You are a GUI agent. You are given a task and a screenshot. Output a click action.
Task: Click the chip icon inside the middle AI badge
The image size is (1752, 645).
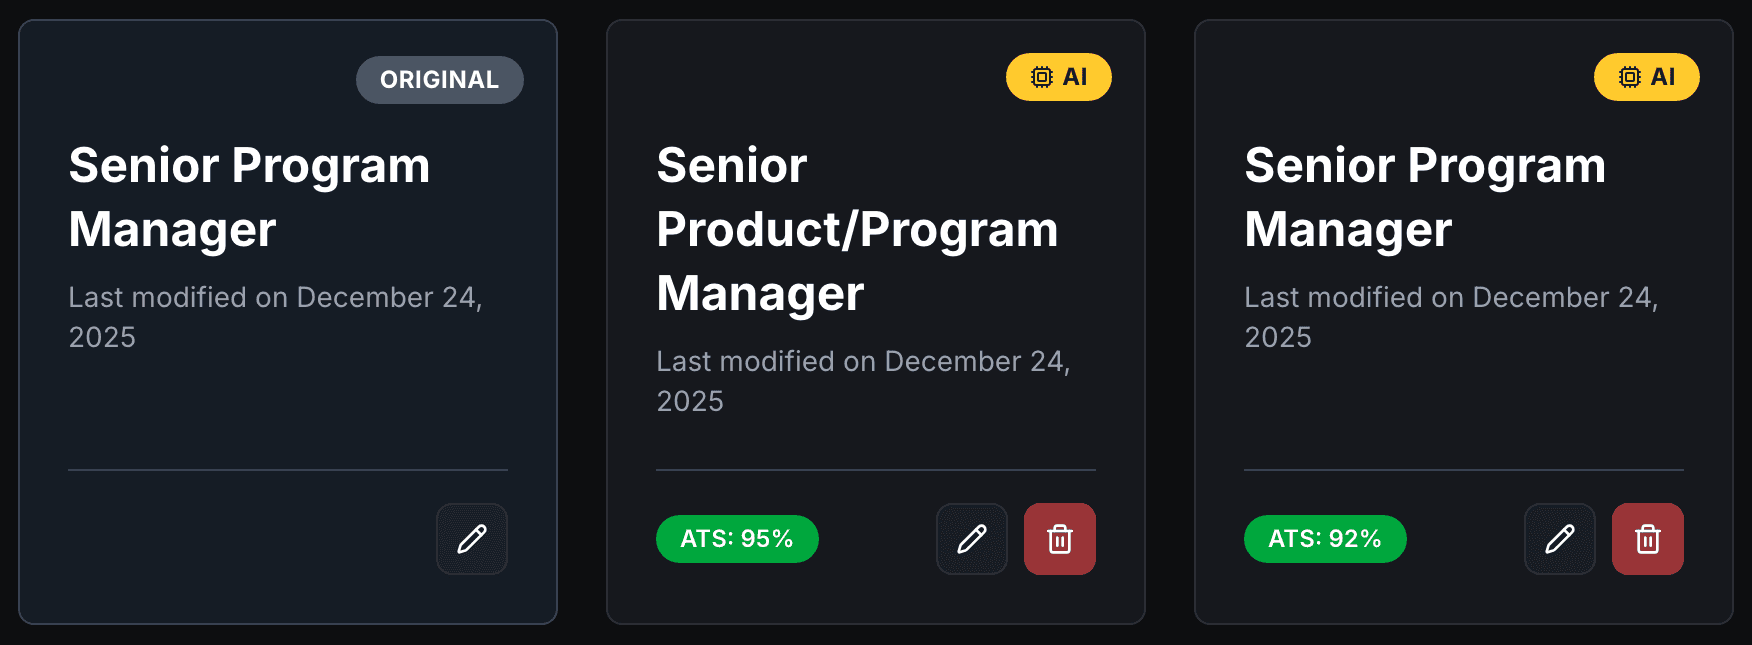coord(1040,75)
